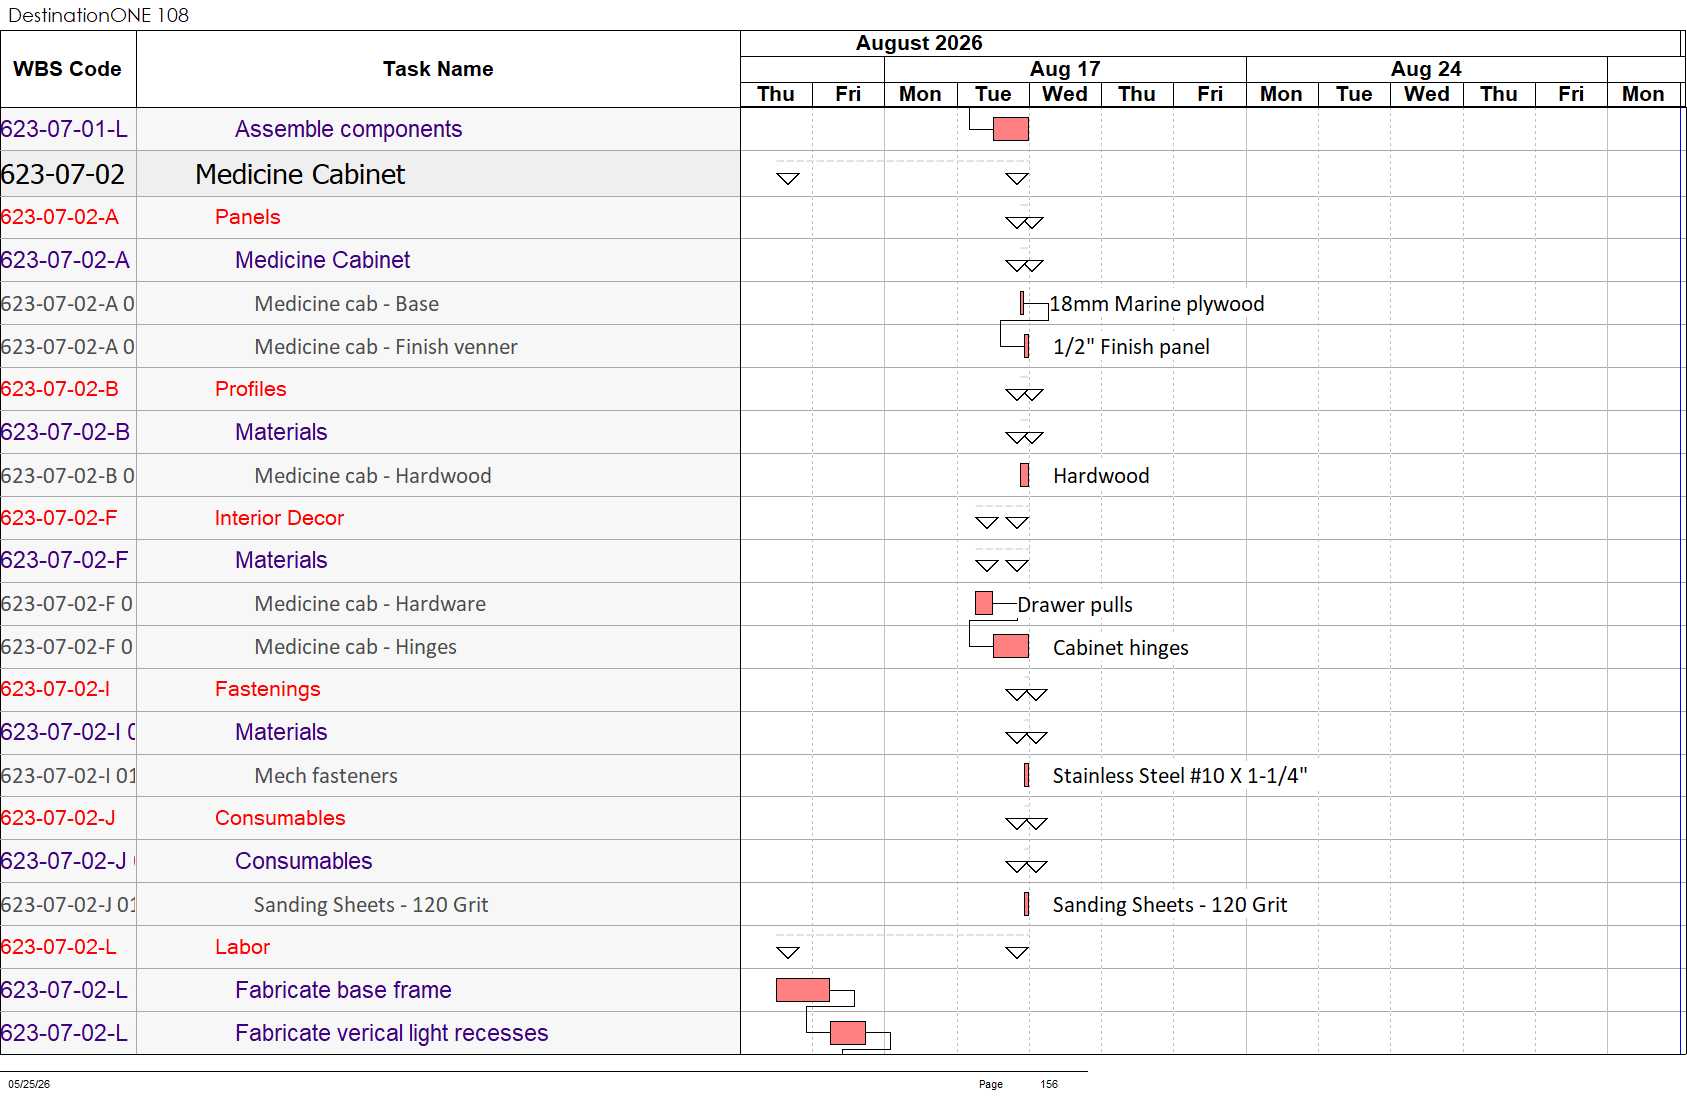Select the WBS Code column header
The image size is (1687, 1097).
tap(68, 69)
